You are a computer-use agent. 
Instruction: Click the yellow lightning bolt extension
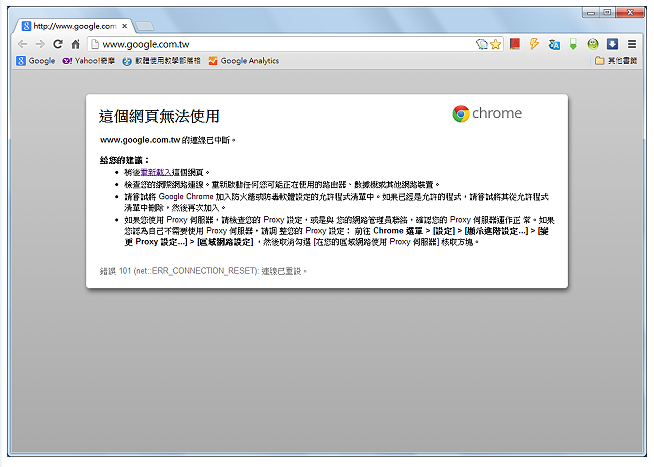(534, 44)
